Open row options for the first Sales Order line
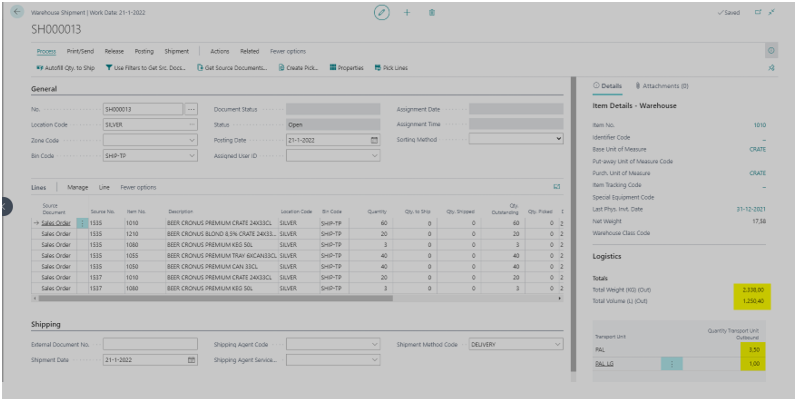The width and height of the screenshot is (795, 404). coord(82,223)
